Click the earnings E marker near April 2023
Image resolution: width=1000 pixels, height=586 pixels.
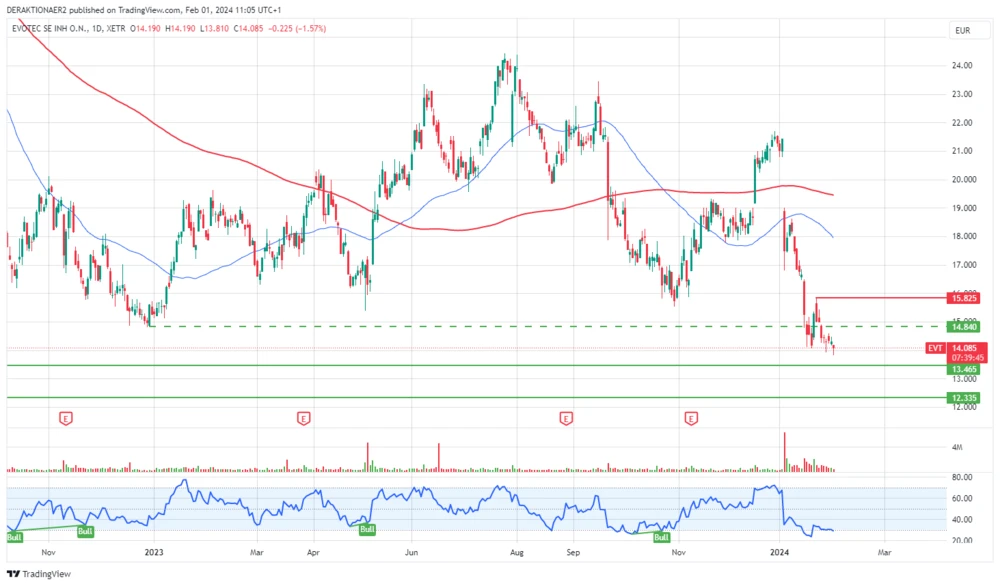click(303, 417)
